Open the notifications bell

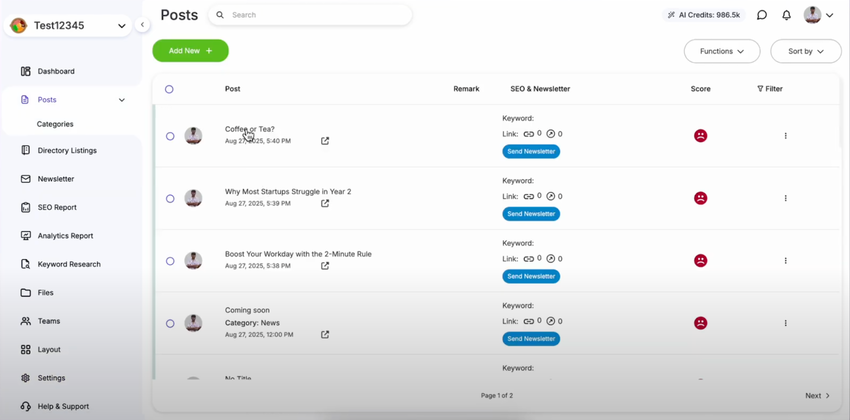(786, 15)
